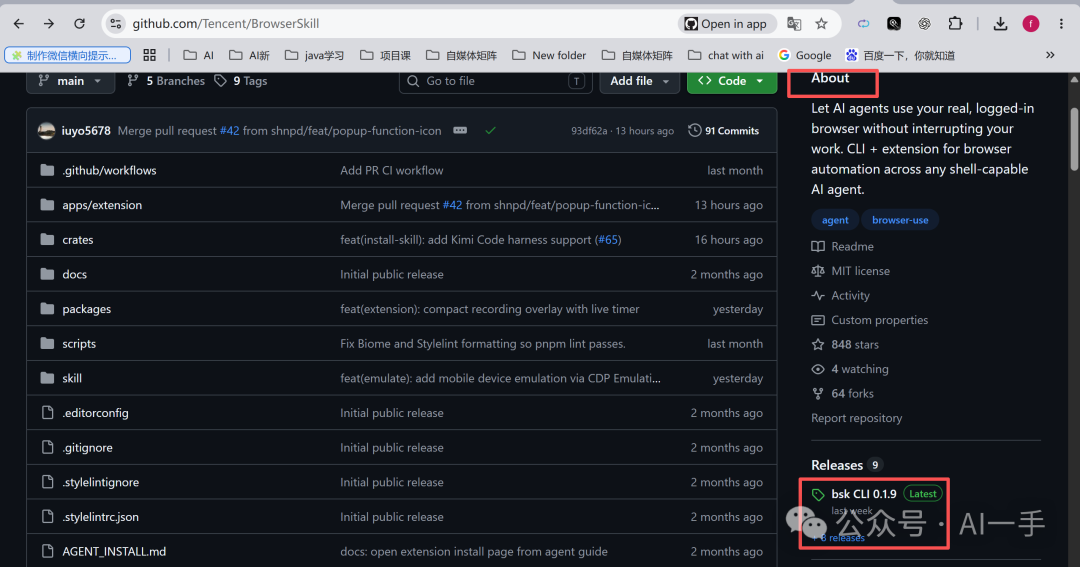Open the green Code dropdown button
Screen dimensions: 1080x567
731,81
